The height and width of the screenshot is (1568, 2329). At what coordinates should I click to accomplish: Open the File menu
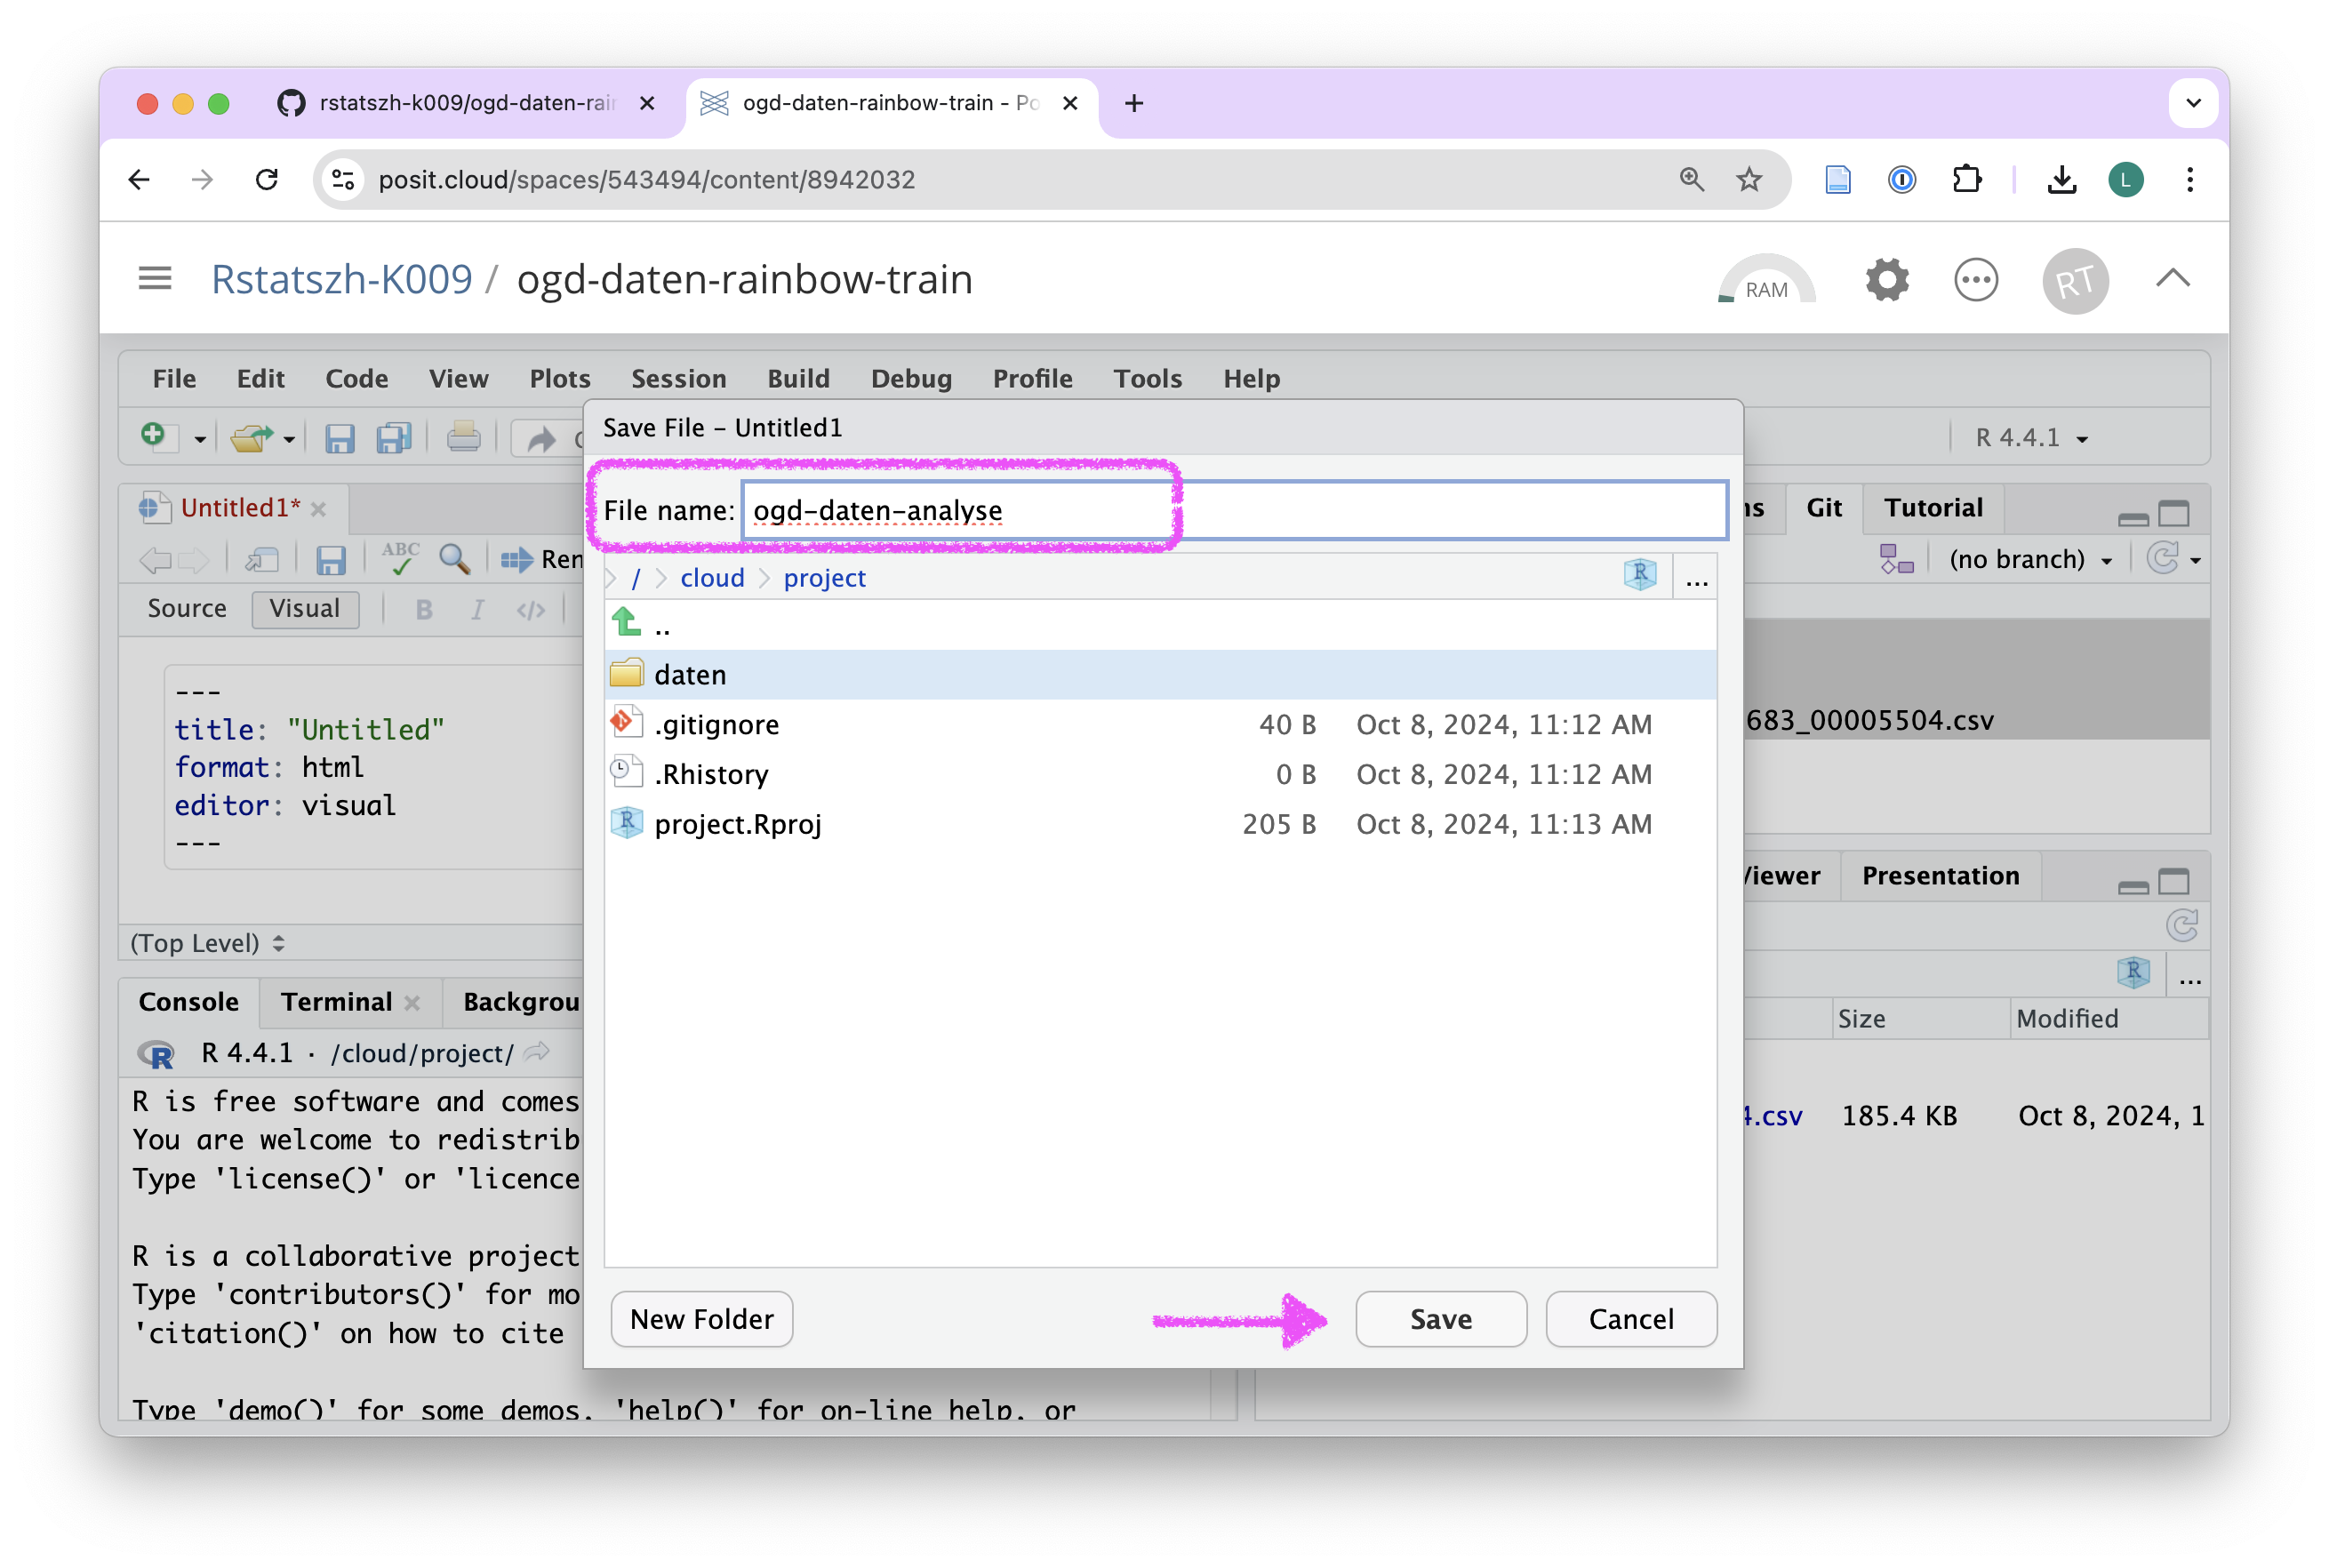tap(174, 379)
